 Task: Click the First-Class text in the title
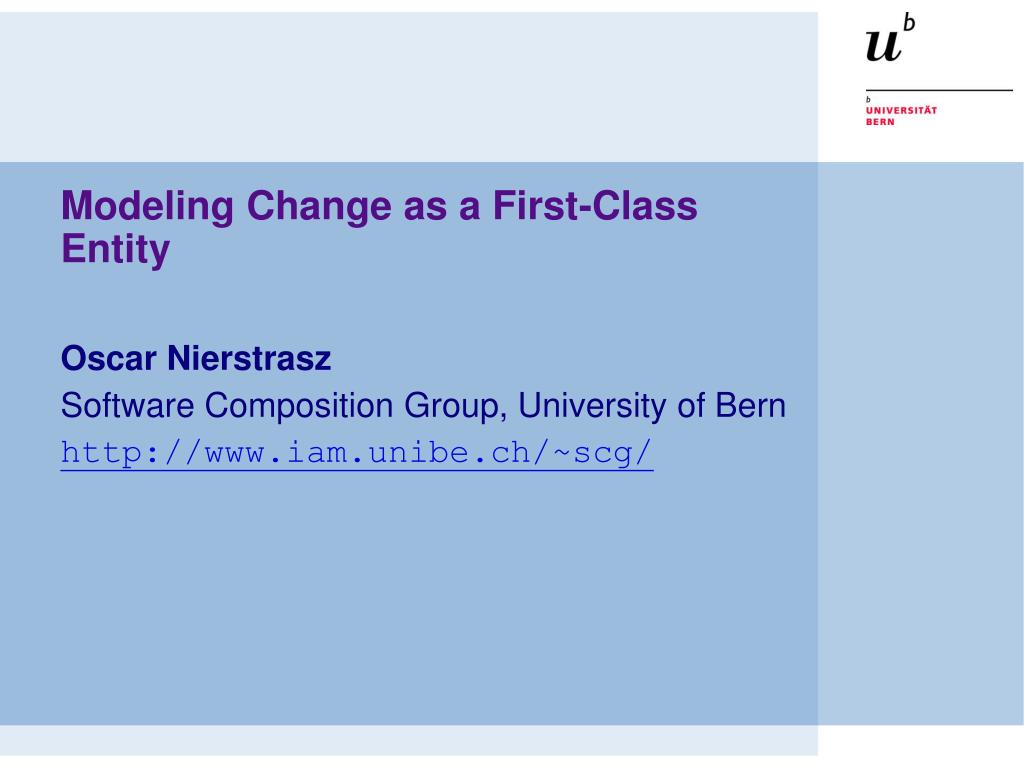click(x=595, y=205)
